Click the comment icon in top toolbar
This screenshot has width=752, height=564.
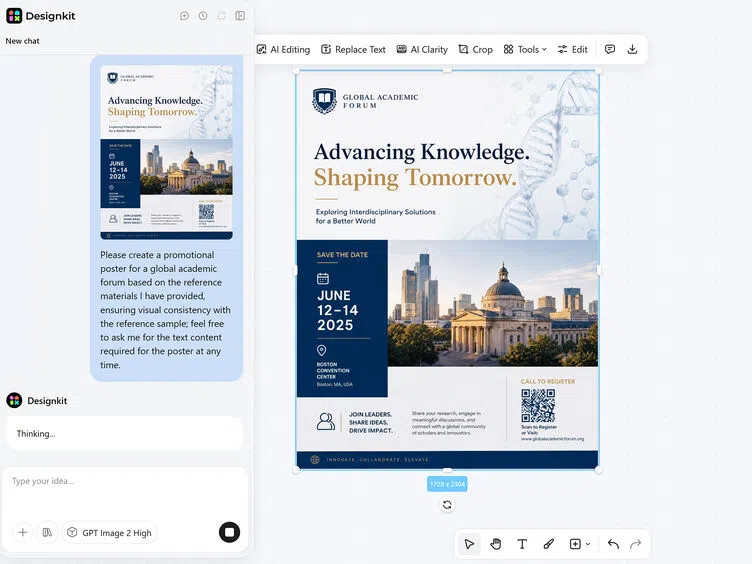(x=610, y=49)
